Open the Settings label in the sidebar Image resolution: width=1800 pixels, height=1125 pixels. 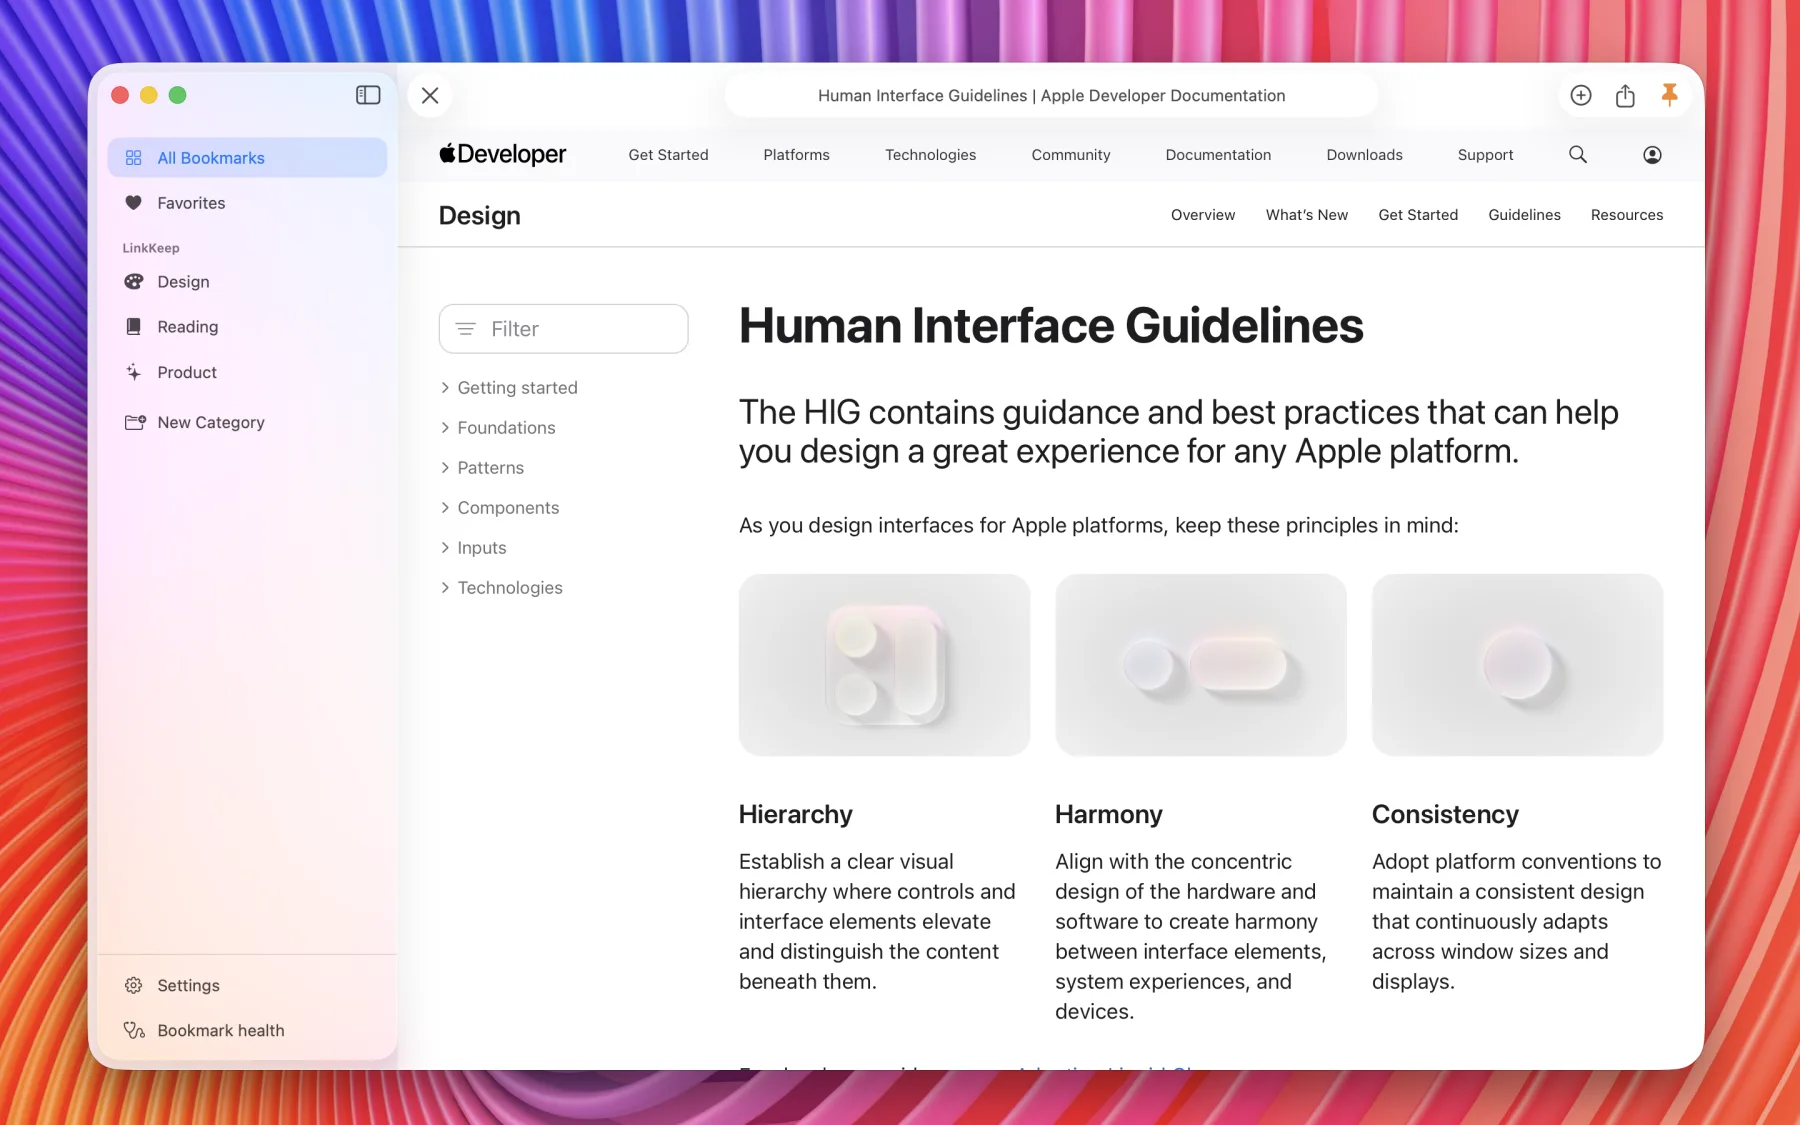click(x=188, y=985)
